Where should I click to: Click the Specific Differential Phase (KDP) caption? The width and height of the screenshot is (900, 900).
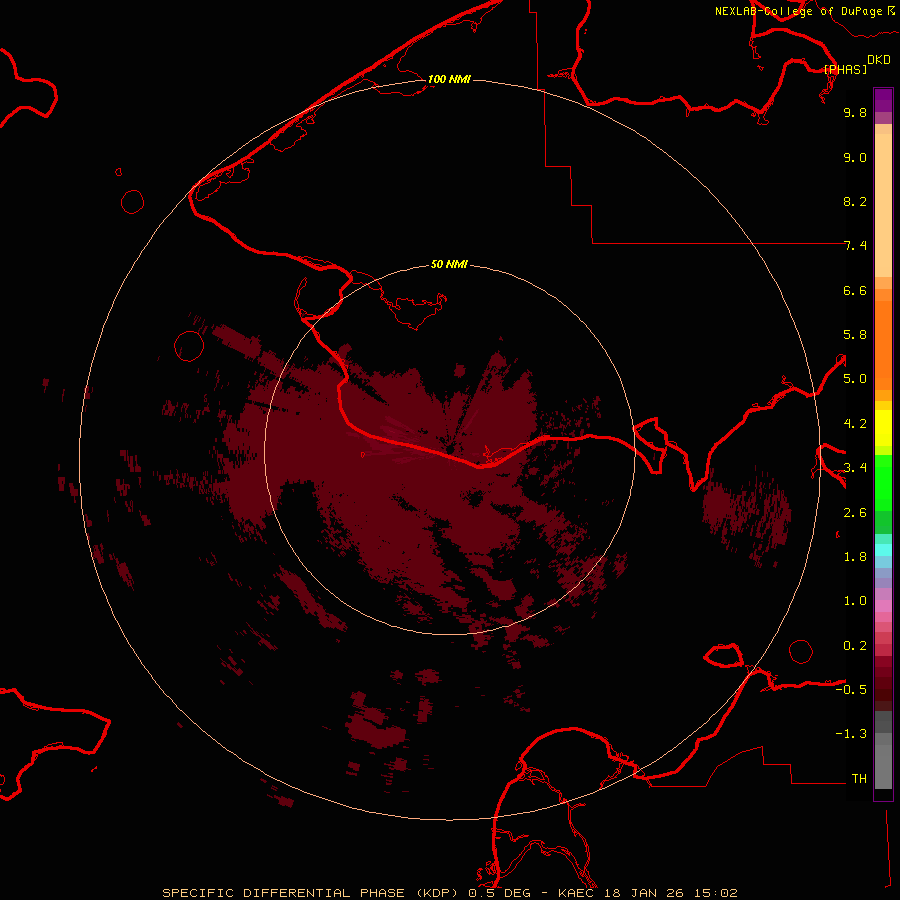pyautogui.click(x=310, y=893)
